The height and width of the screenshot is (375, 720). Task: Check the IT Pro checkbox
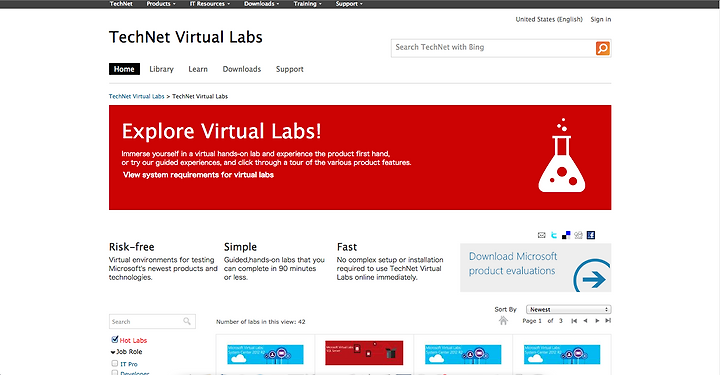(115, 364)
